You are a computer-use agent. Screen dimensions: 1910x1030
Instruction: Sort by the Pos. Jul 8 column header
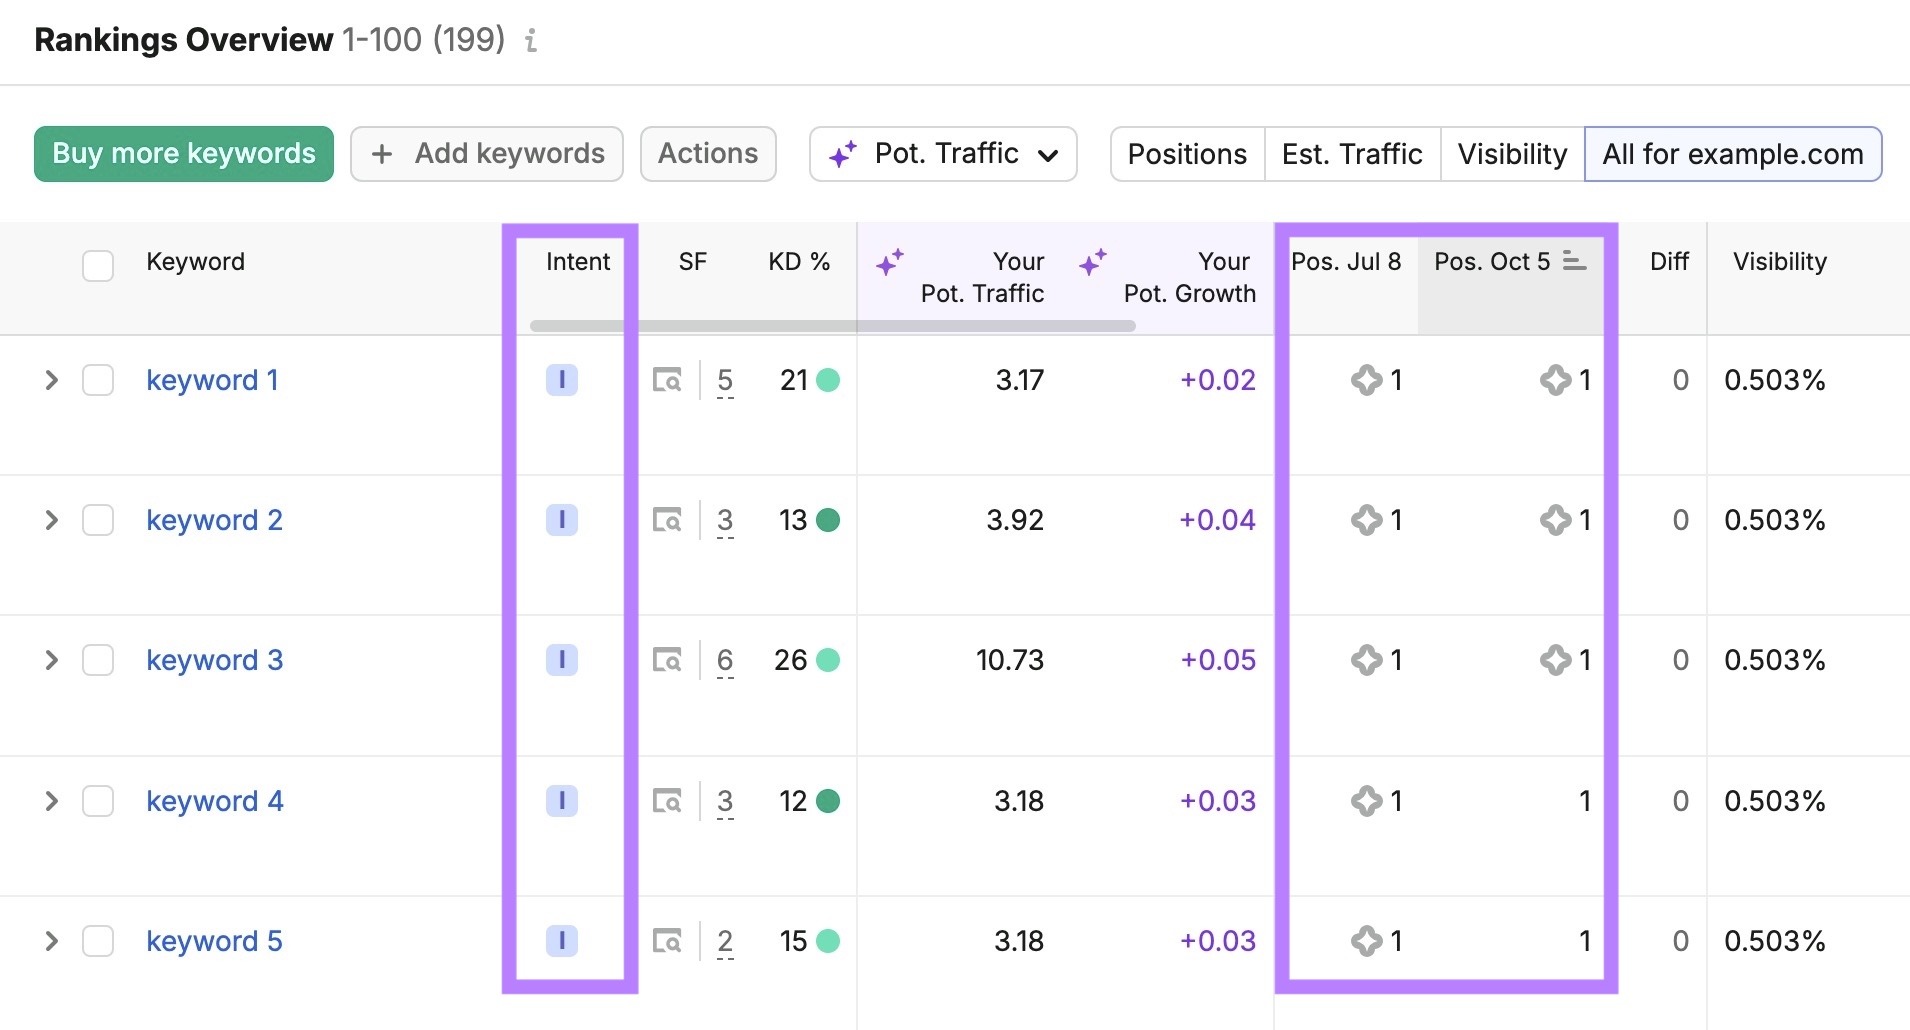(1346, 261)
